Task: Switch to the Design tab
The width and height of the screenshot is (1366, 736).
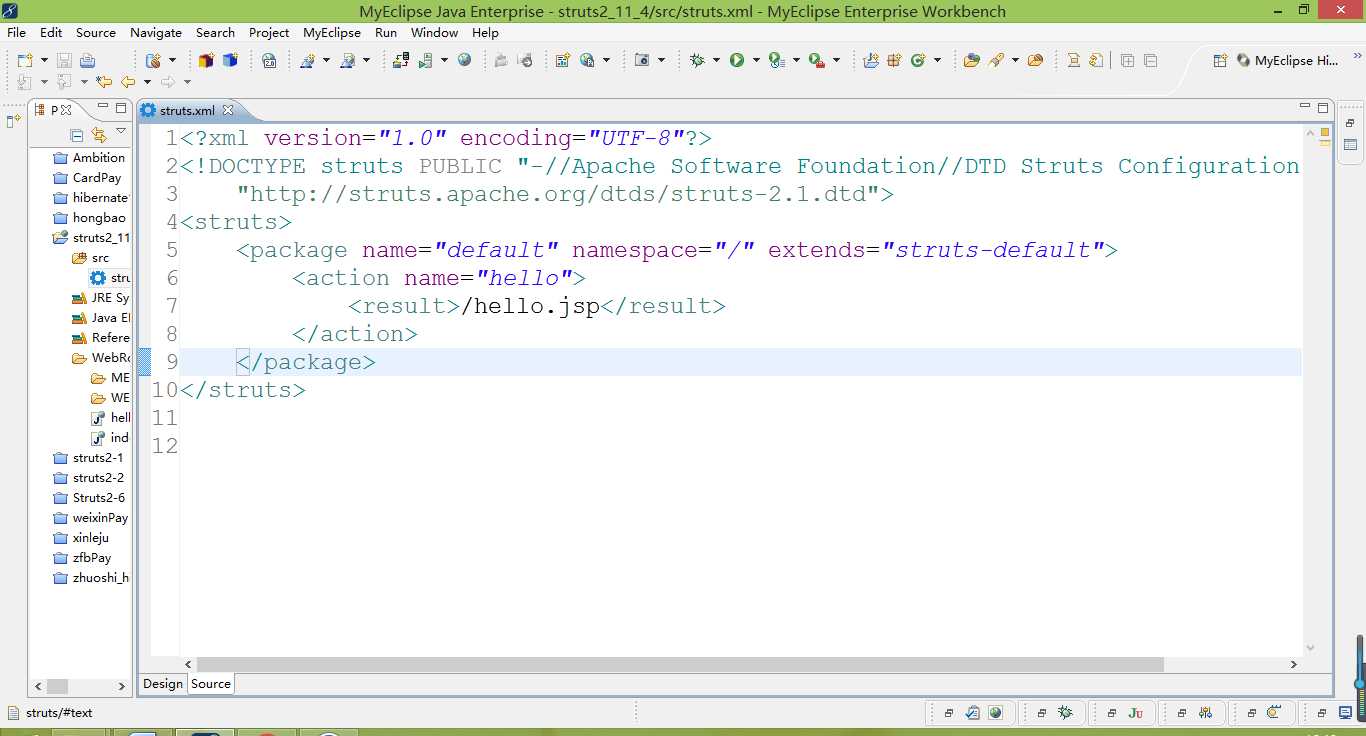Action: click(x=162, y=684)
